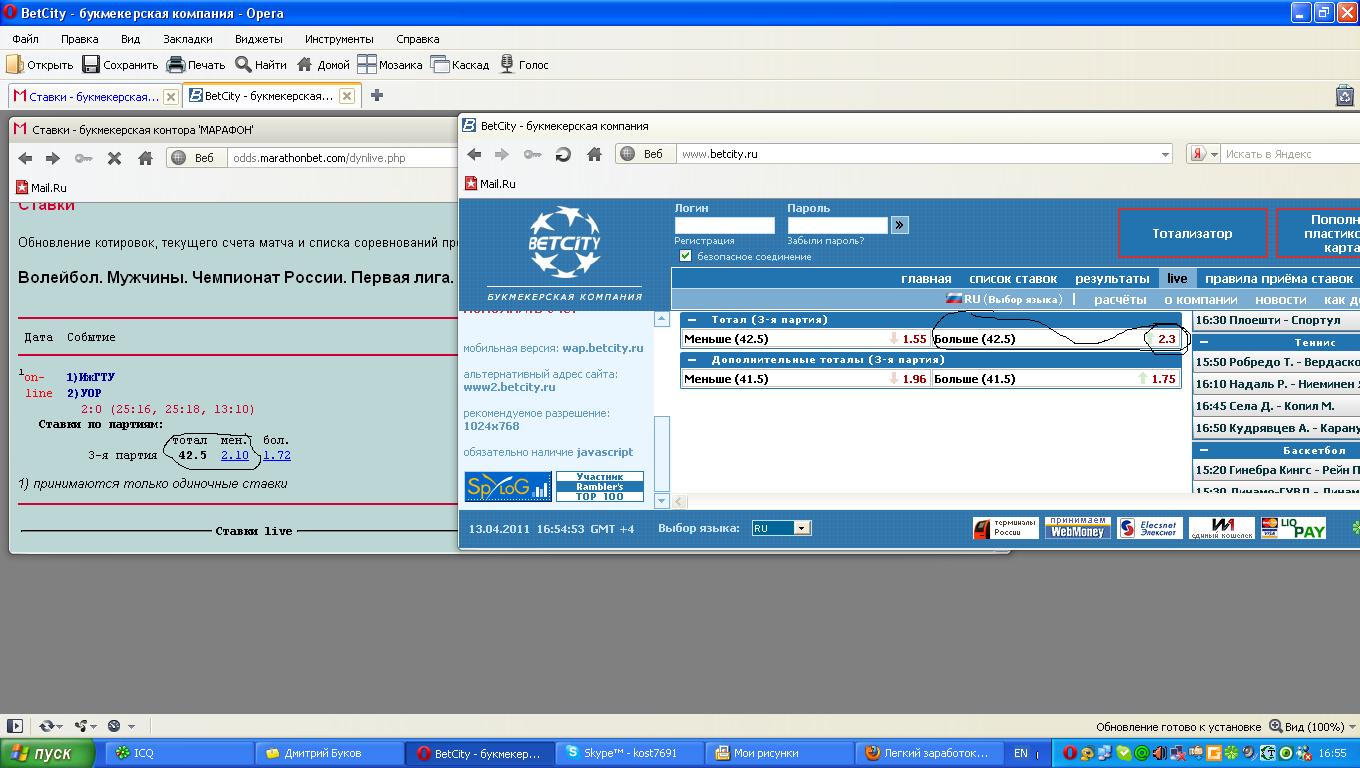Screen dimensions: 1360x768
Task: Collapse the Теннис section
Action: click(1204, 342)
